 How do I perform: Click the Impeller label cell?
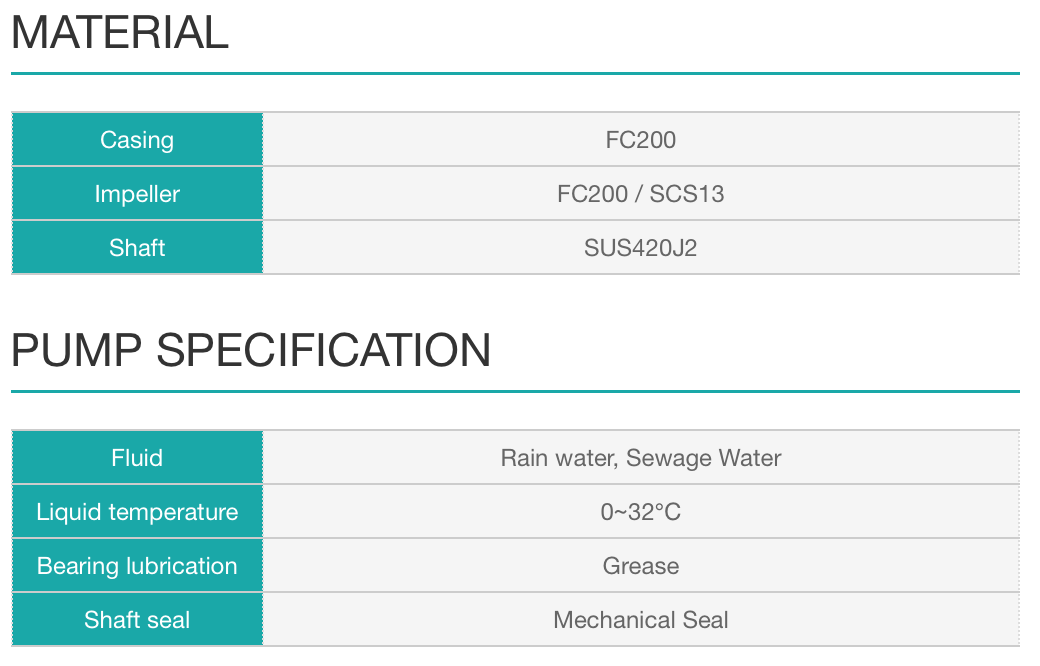137,194
